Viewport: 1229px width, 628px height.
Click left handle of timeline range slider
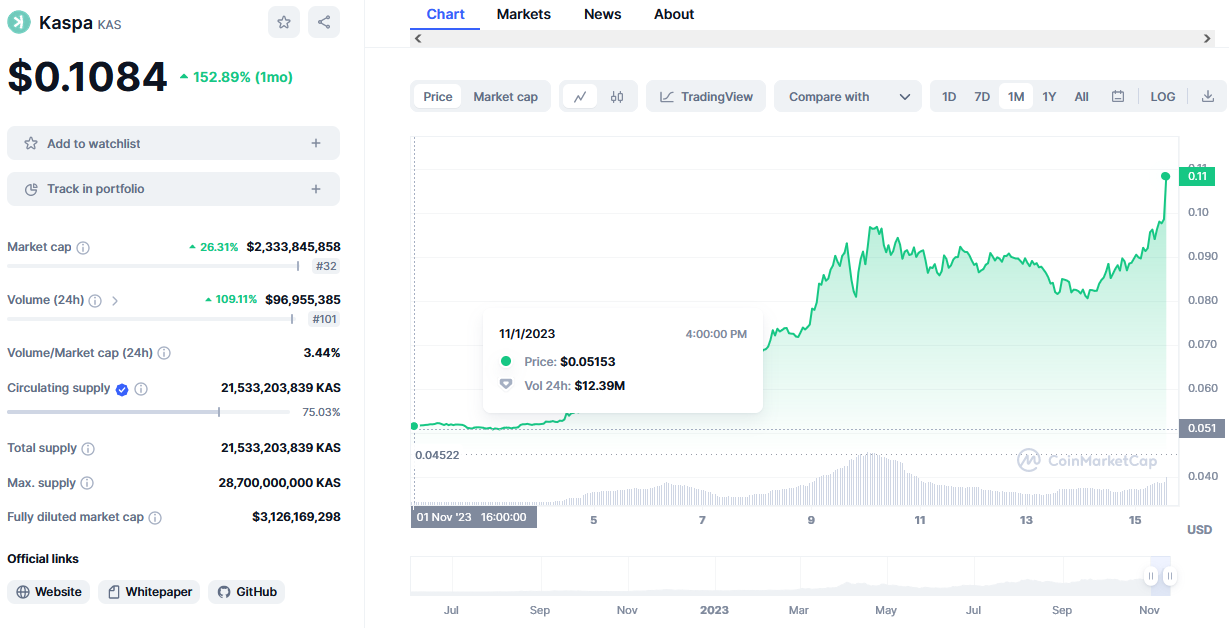pyautogui.click(x=1151, y=576)
